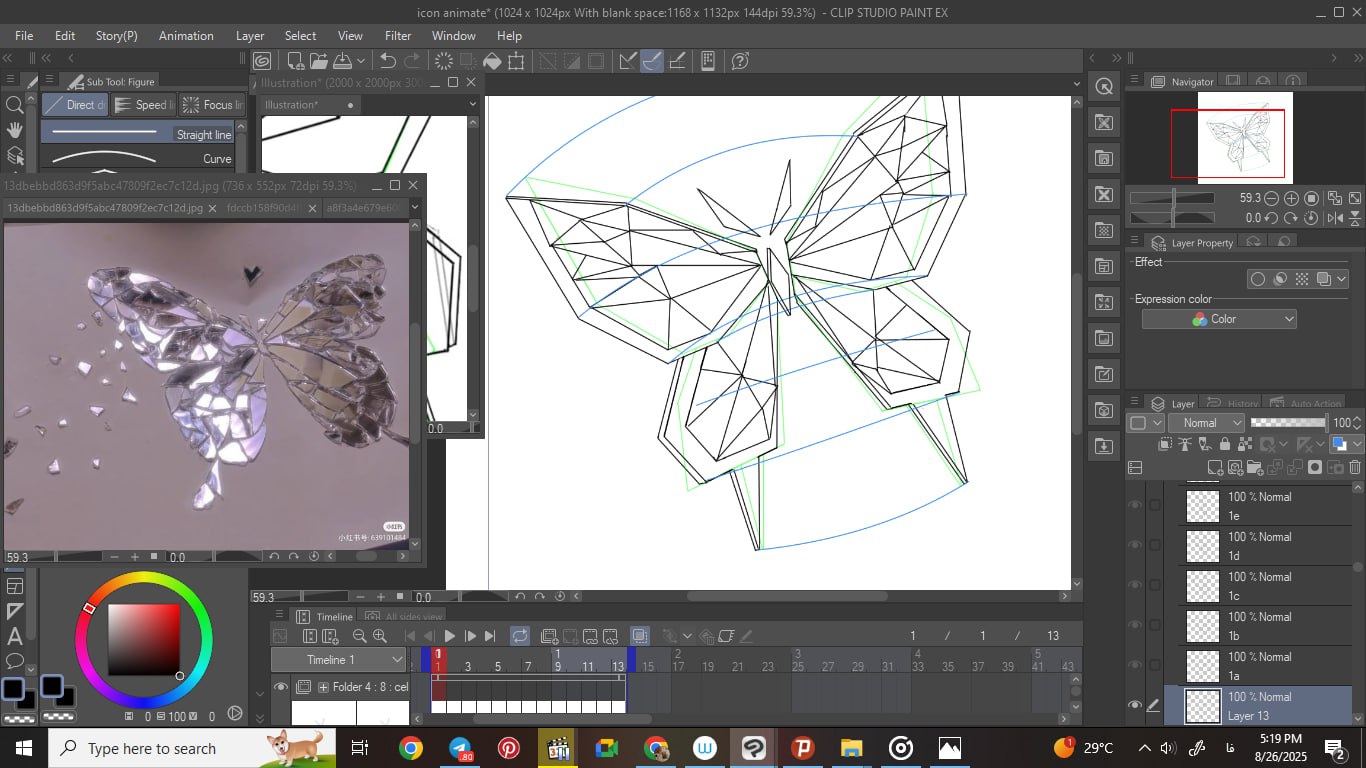Open the Expression color dropdown
The image size is (1366, 768).
tap(1218, 319)
